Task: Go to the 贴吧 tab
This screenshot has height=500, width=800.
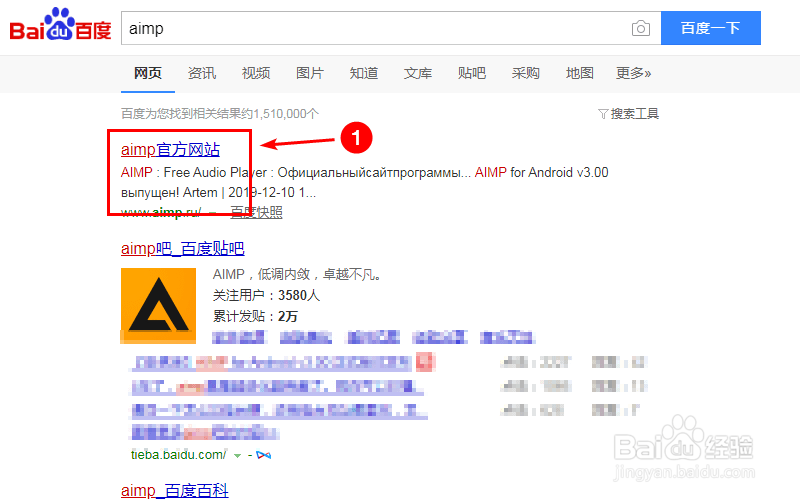Action: pyautogui.click(x=471, y=73)
